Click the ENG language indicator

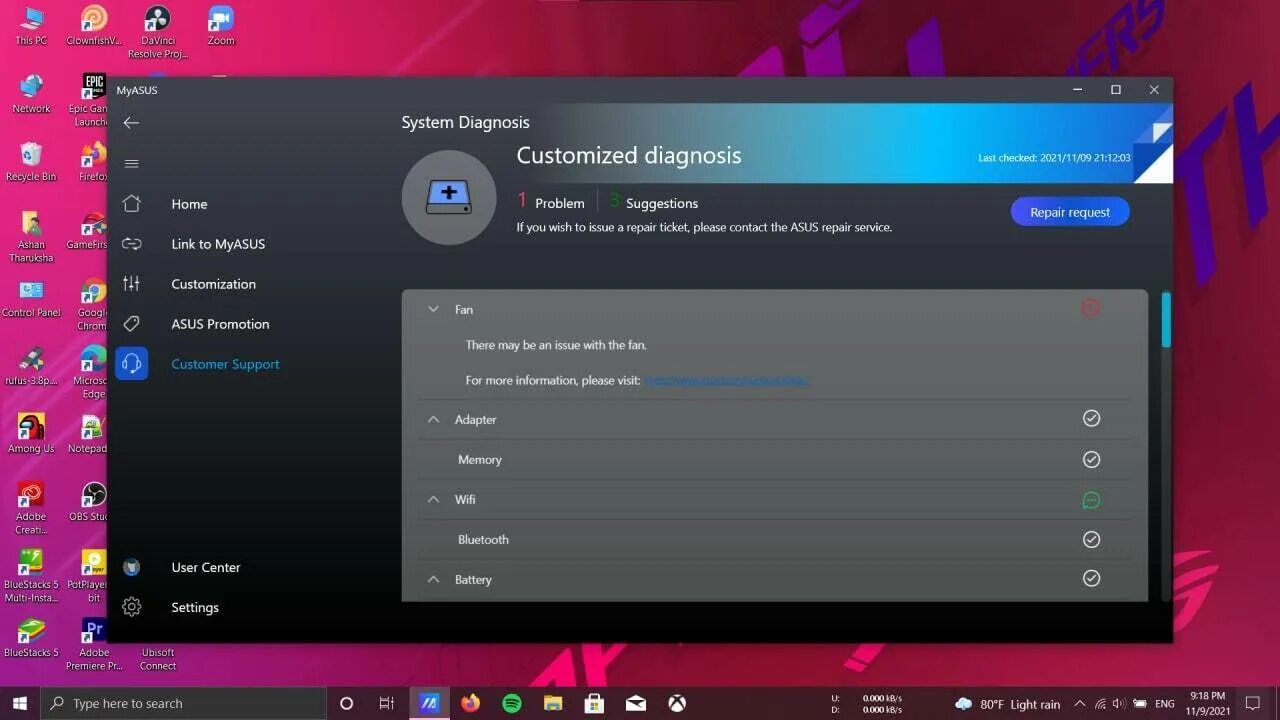[x=1164, y=704]
